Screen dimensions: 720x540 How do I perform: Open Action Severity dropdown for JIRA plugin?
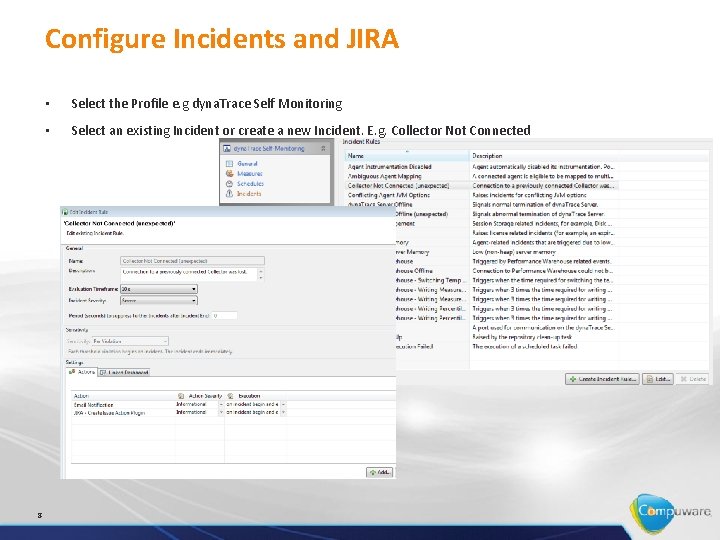pyautogui.click(x=221, y=412)
